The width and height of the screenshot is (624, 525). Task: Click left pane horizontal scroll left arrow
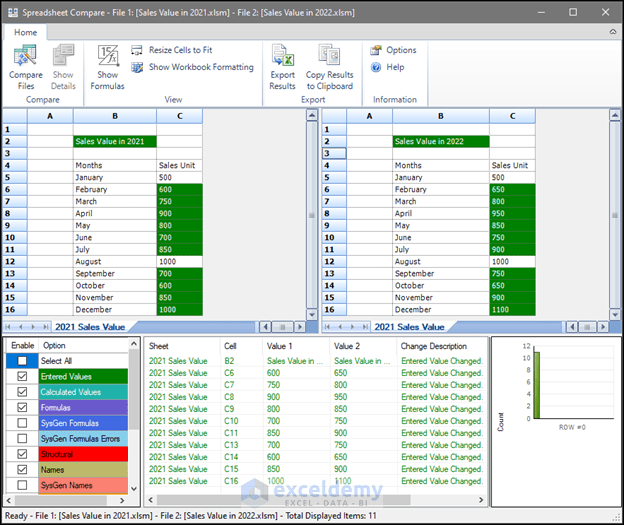[265, 327]
